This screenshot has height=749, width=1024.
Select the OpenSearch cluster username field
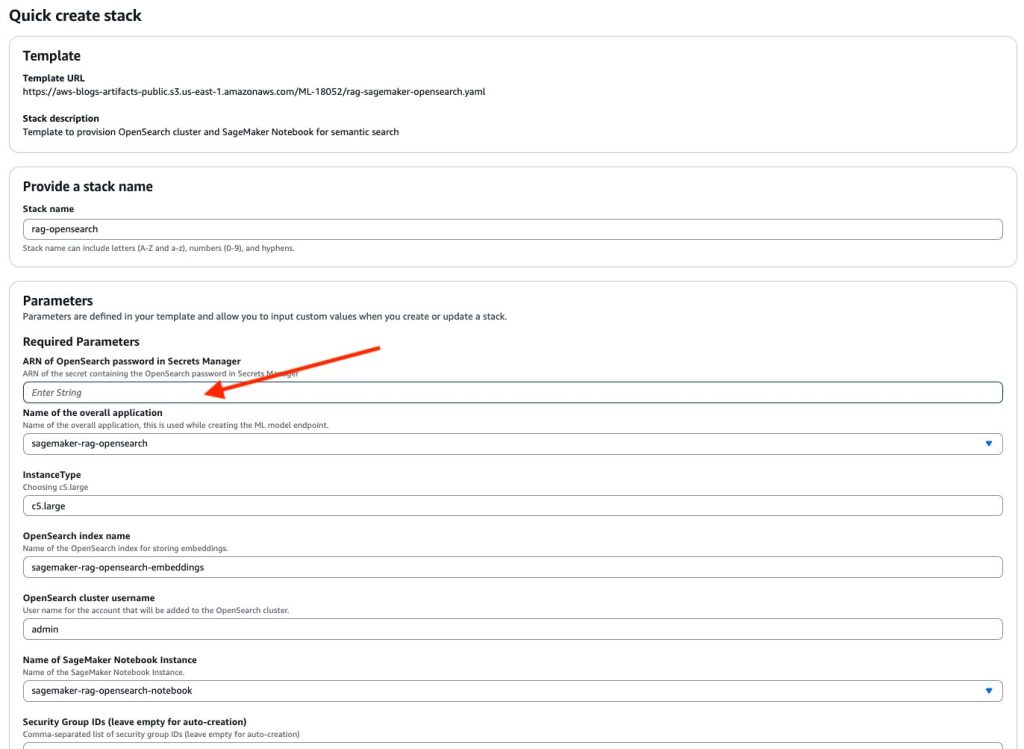[513, 629]
